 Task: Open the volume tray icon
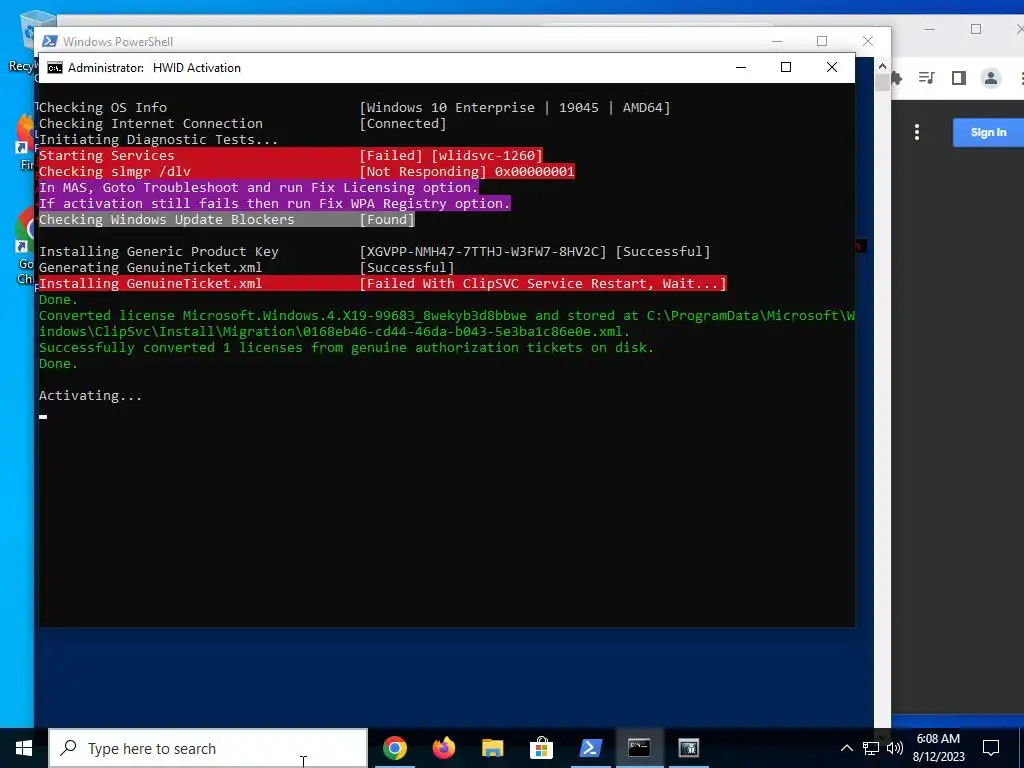click(x=895, y=748)
